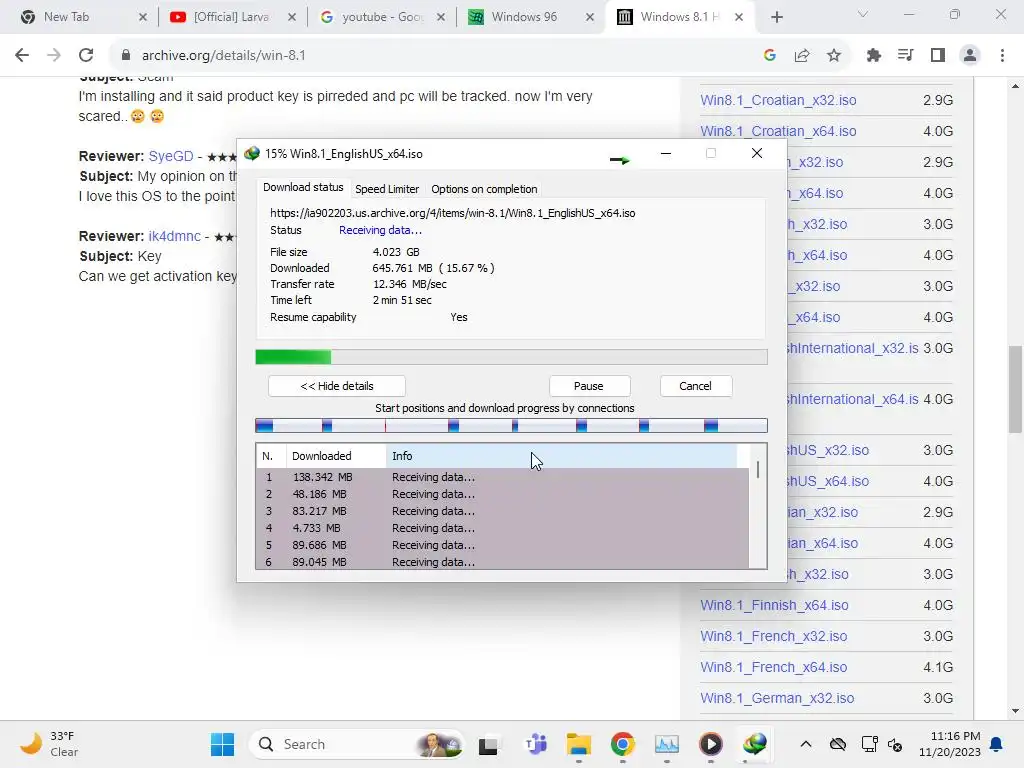Click the page vertical scrollbar thumb
Image resolution: width=1024 pixels, height=768 pixels.
click(1015, 389)
